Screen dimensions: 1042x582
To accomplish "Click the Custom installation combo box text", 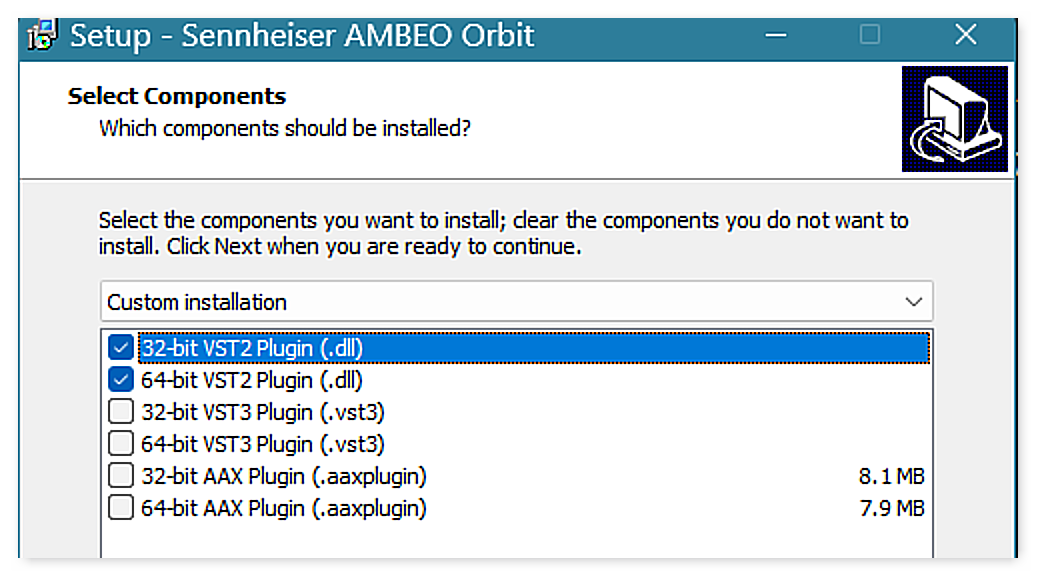I will coord(198,302).
